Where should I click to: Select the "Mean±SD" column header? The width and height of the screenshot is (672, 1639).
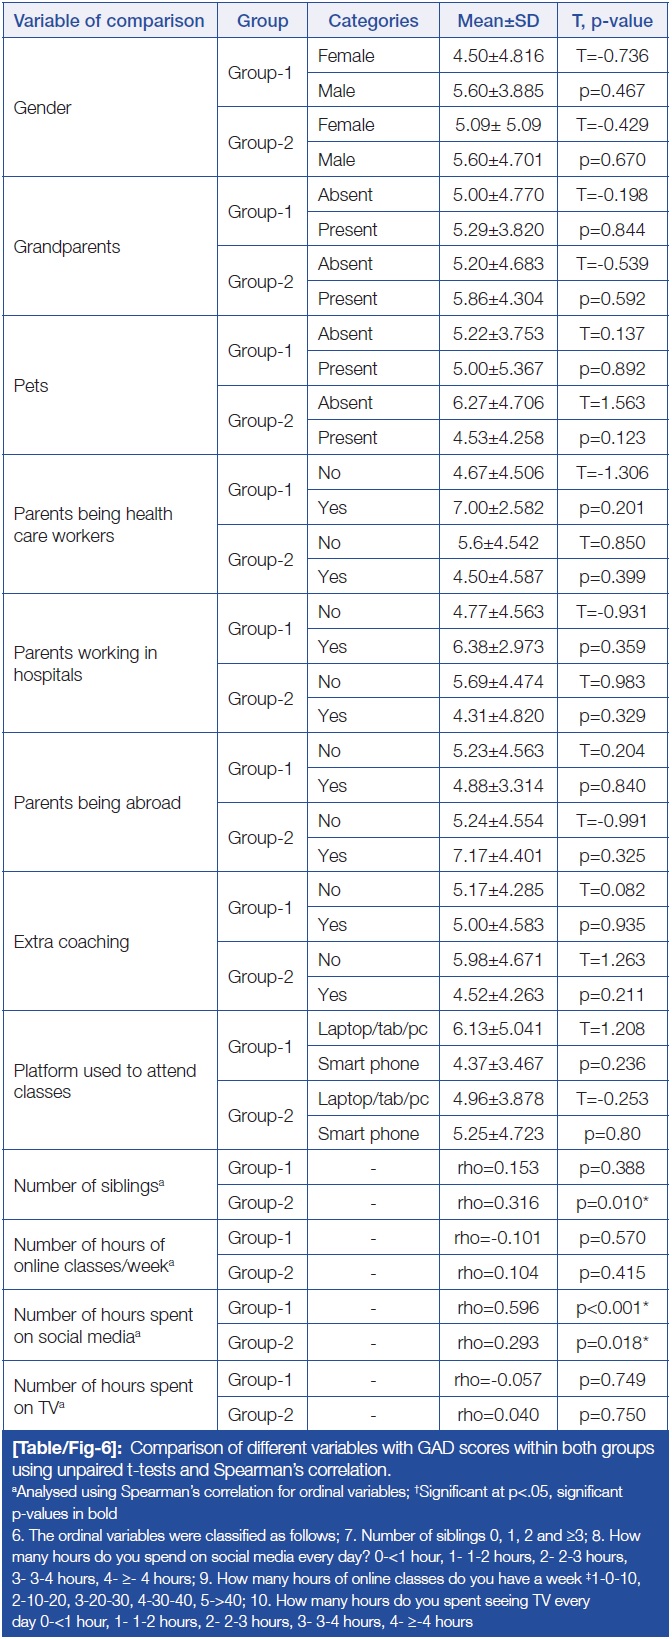497,20
